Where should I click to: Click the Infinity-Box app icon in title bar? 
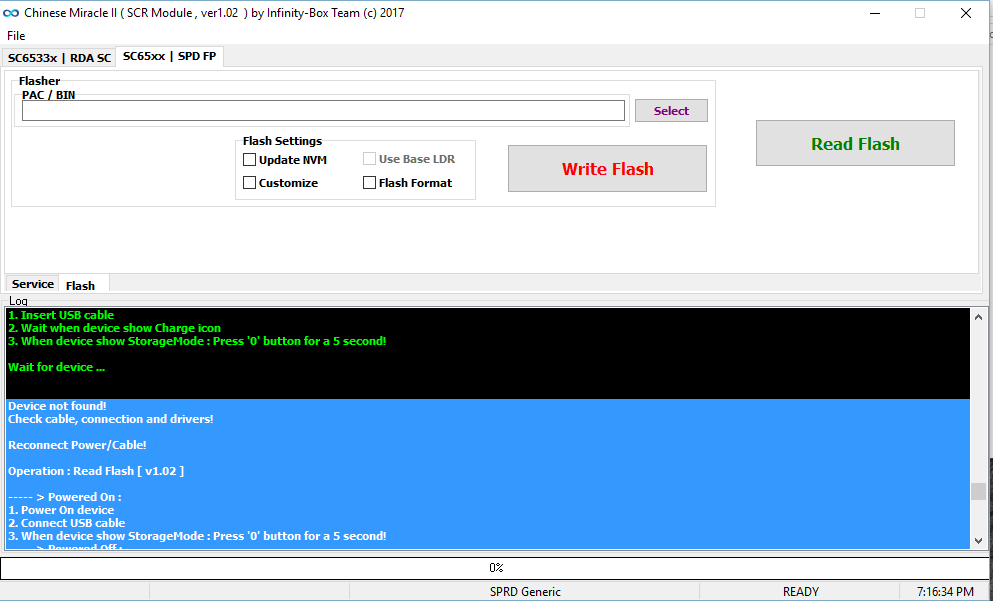[11, 13]
